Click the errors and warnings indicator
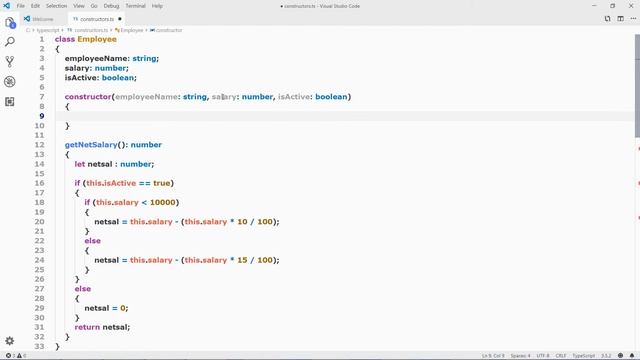This screenshot has width=640, height=360. point(16,356)
